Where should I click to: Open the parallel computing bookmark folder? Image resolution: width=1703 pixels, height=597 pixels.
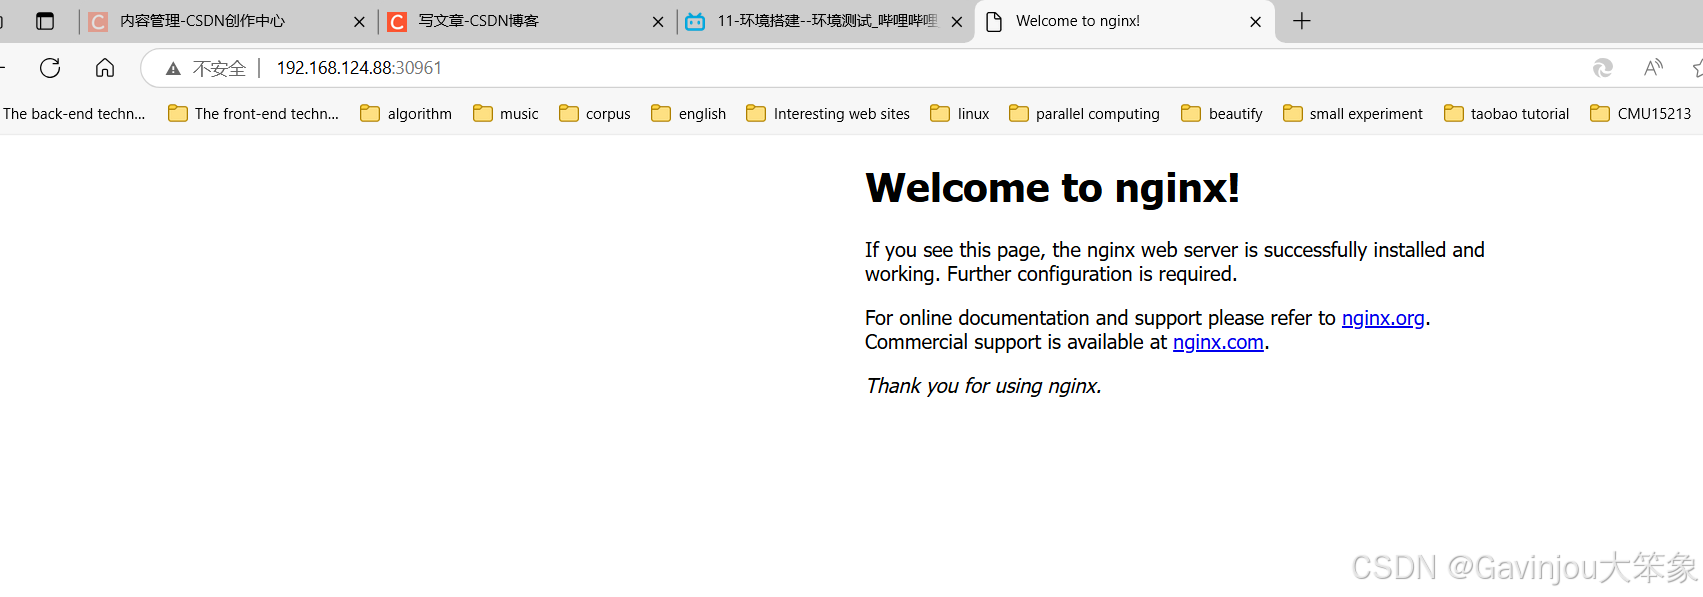point(1084,114)
